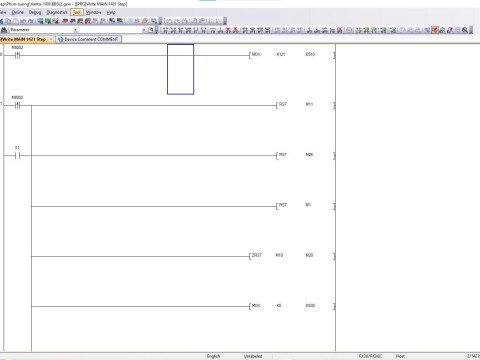Click the magnifier zoom icon ending ladder toolbar

pos(465,30)
